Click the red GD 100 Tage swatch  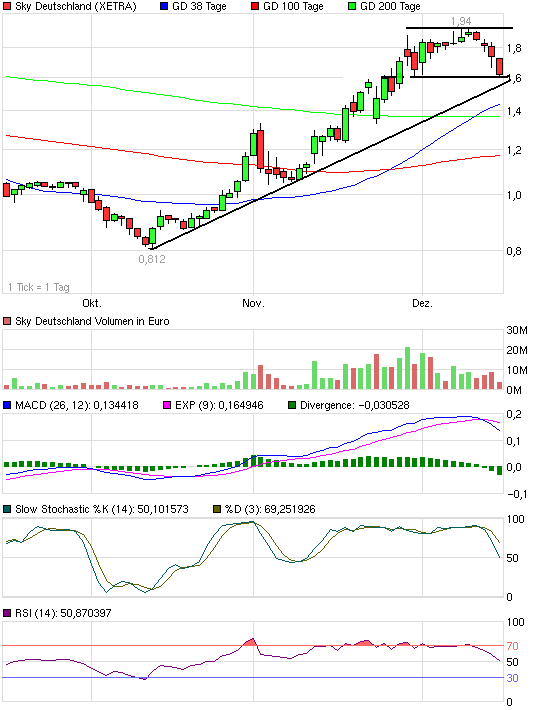(x=255, y=6)
